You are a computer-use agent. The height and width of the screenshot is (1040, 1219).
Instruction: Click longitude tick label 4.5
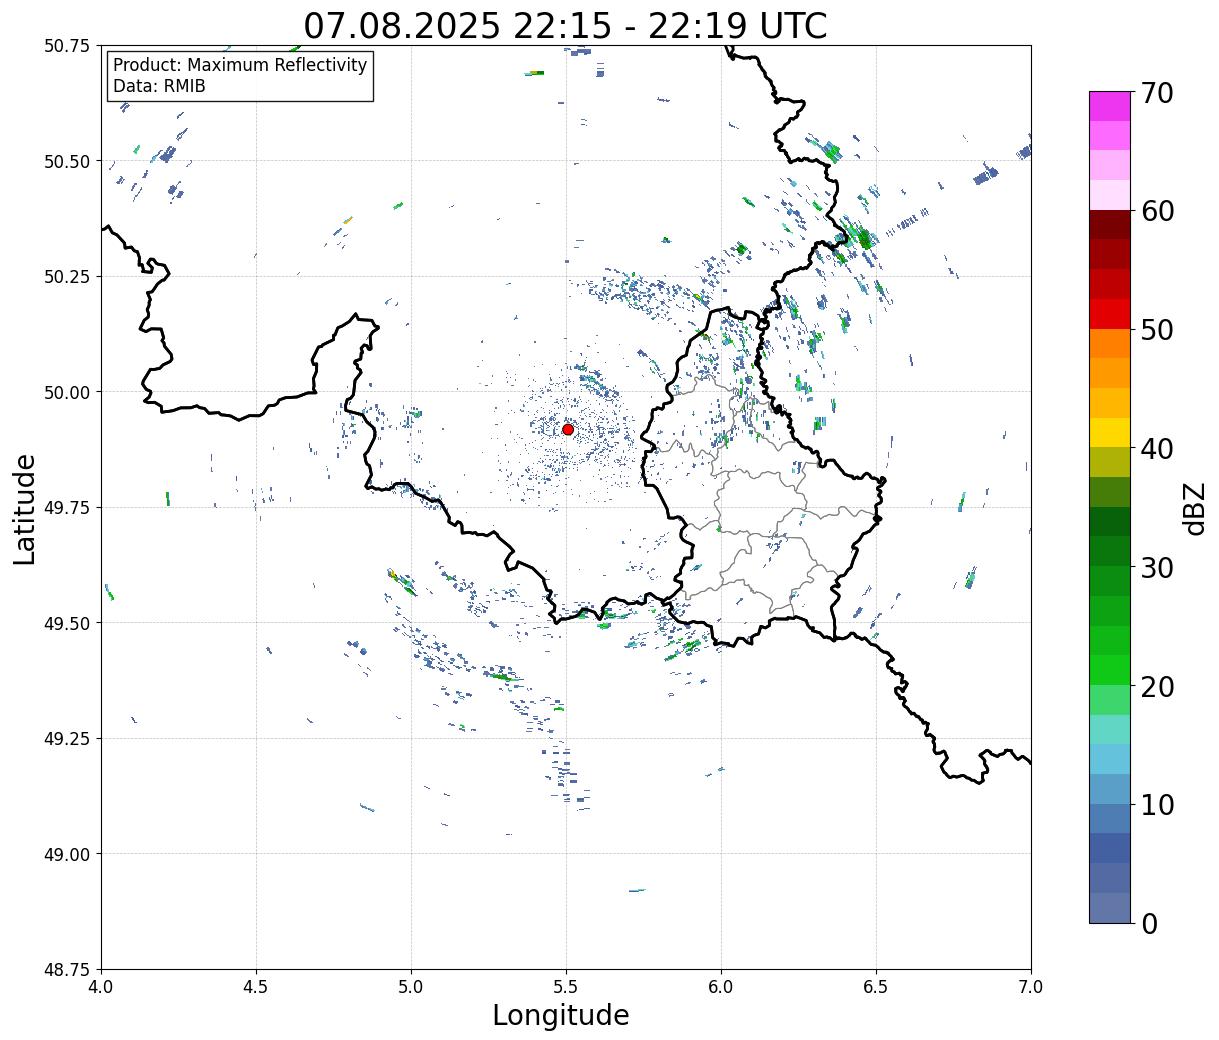(256, 986)
